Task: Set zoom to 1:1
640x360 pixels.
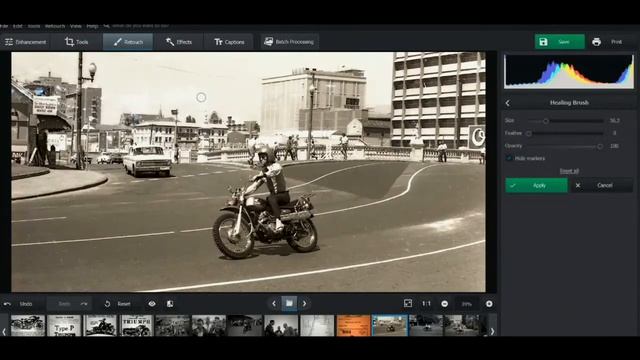Action: [x=427, y=304]
